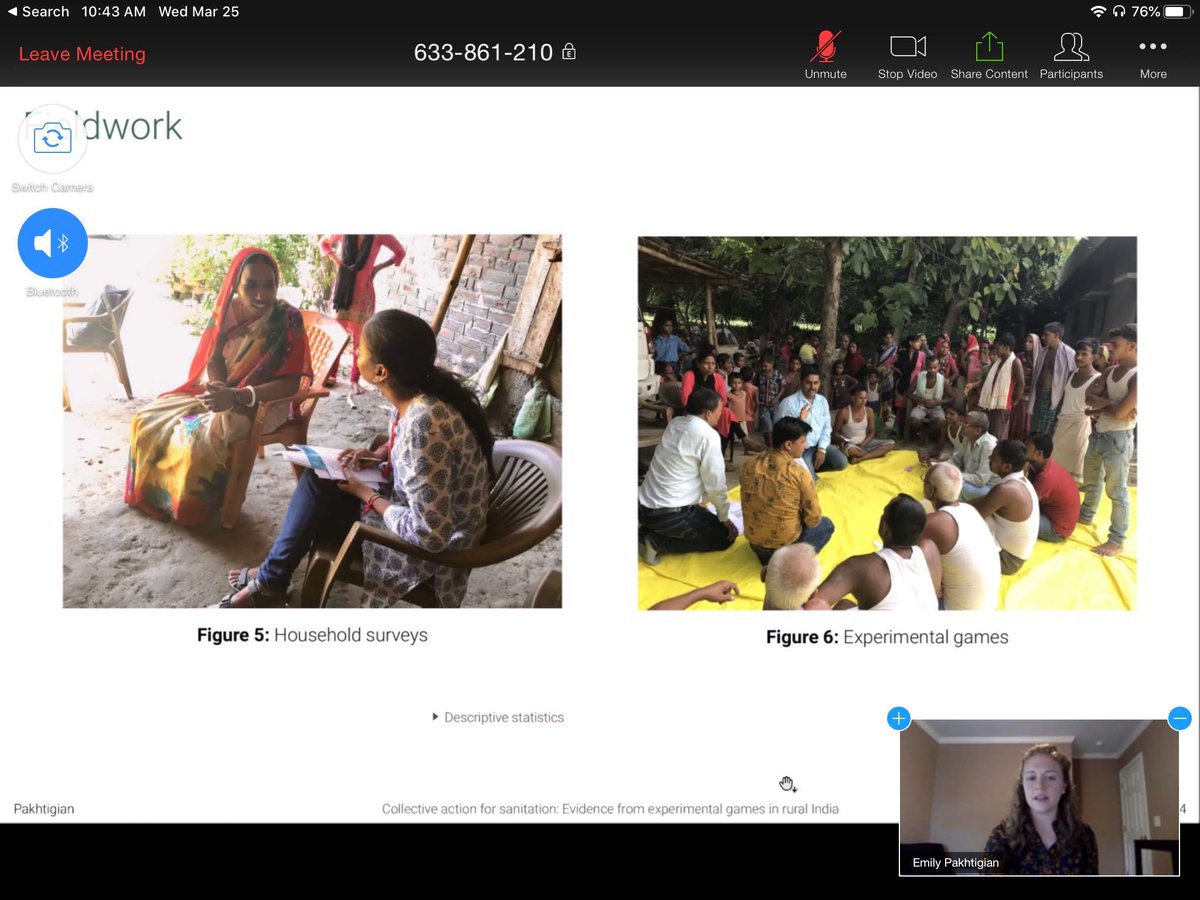Tap the Pakhtigian footer name
1200x900 pixels.
click(44, 808)
